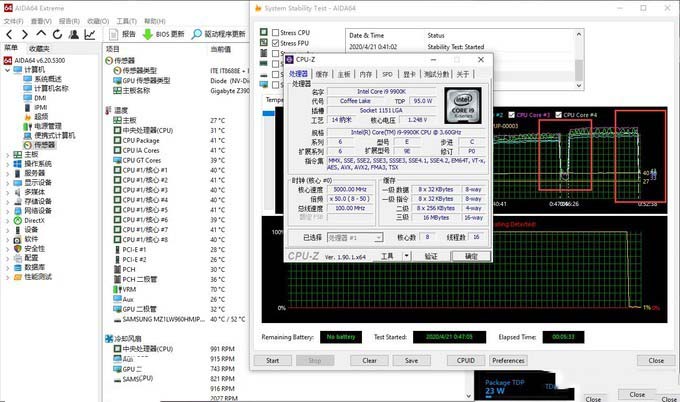Open the 查看(V) menu
The width and height of the screenshot is (680, 402).
tap(41, 21)
